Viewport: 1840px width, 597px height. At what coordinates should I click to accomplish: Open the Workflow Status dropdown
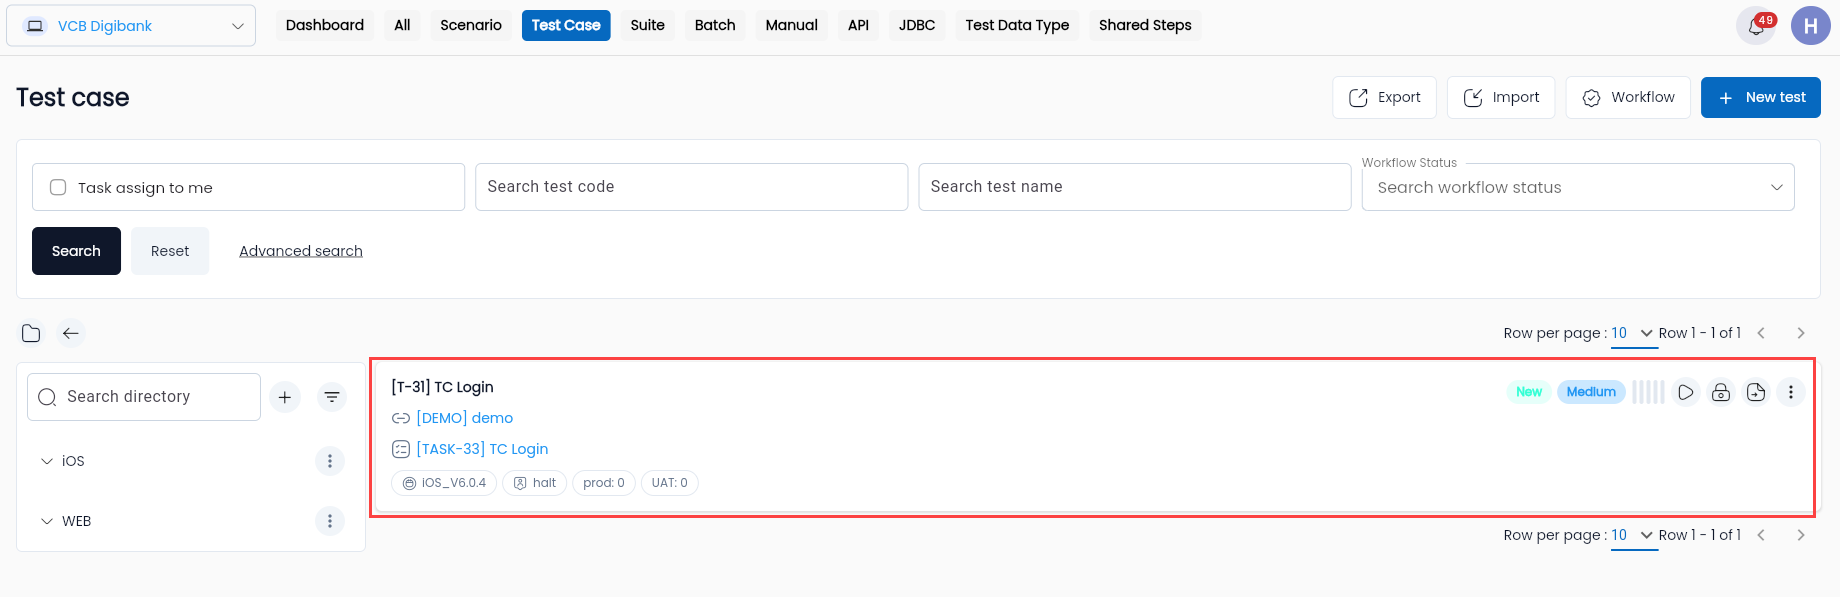pos(1578,187)
